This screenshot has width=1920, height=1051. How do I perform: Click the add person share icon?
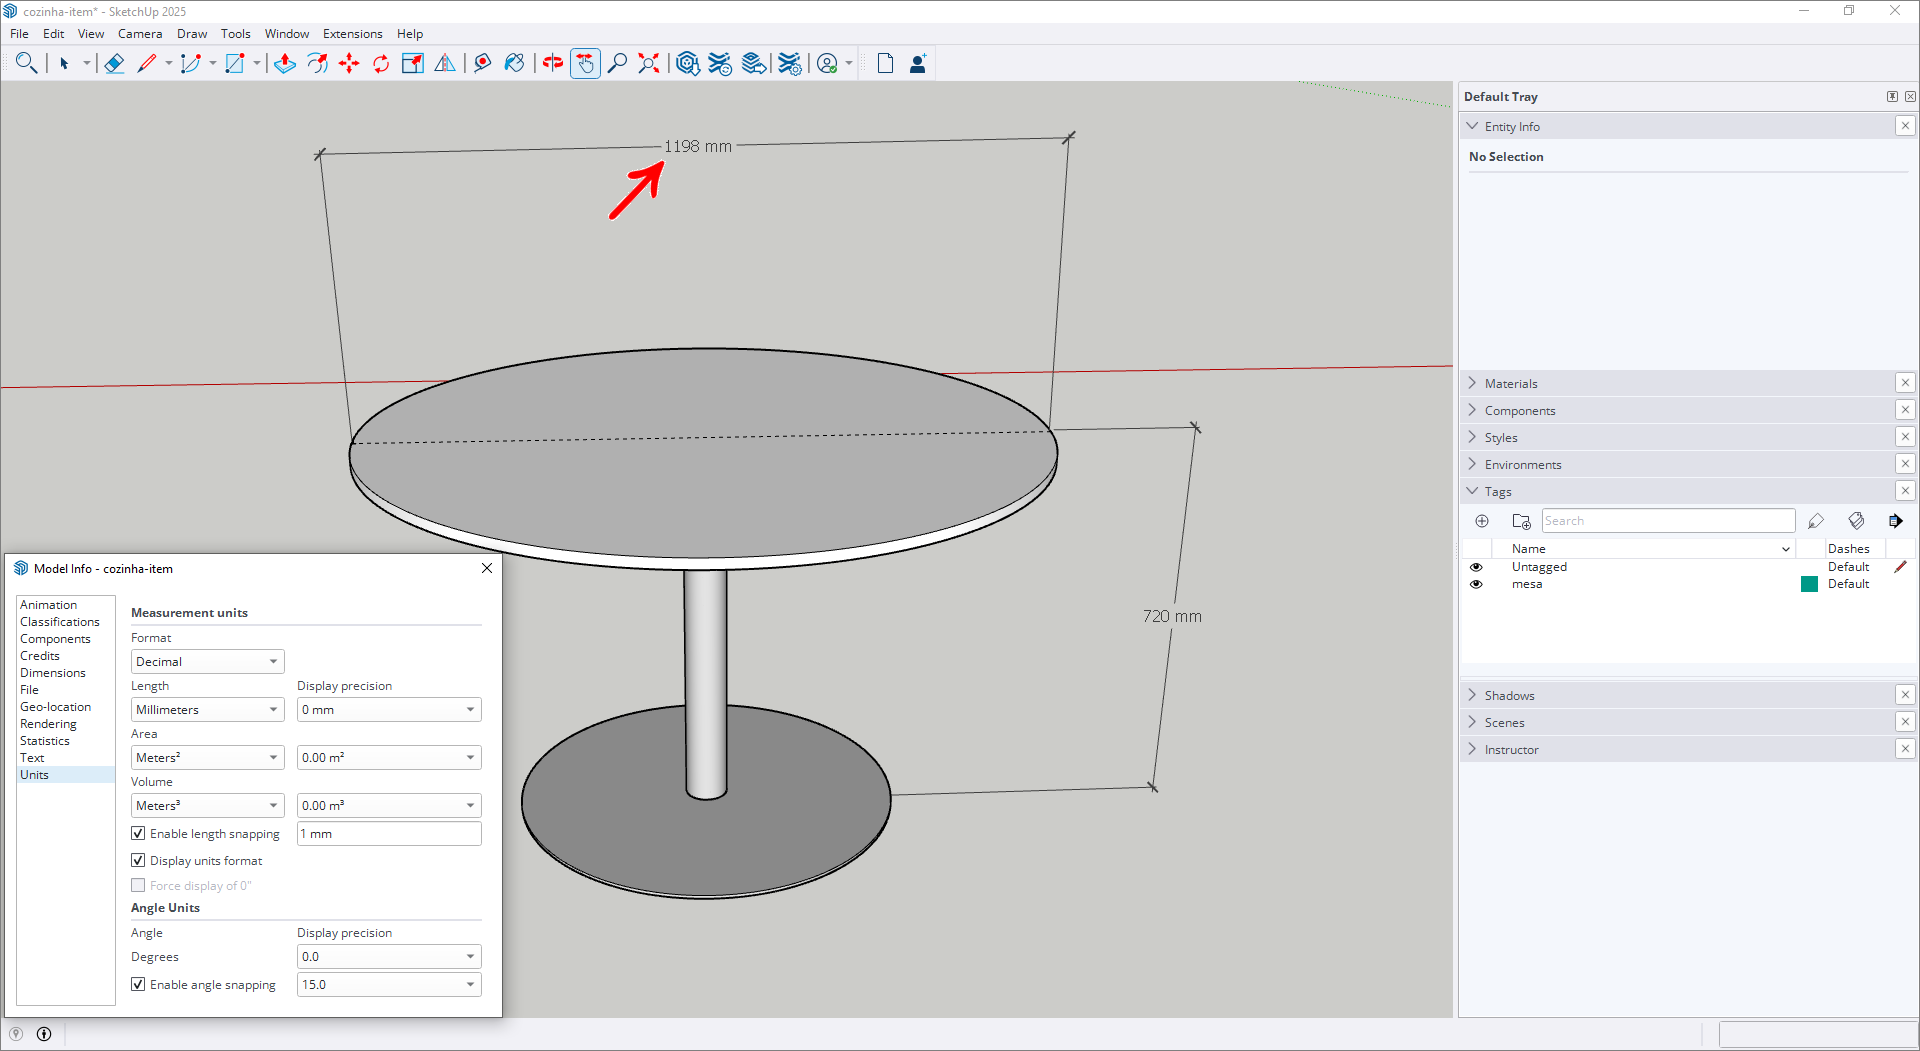tap(918, 63)
